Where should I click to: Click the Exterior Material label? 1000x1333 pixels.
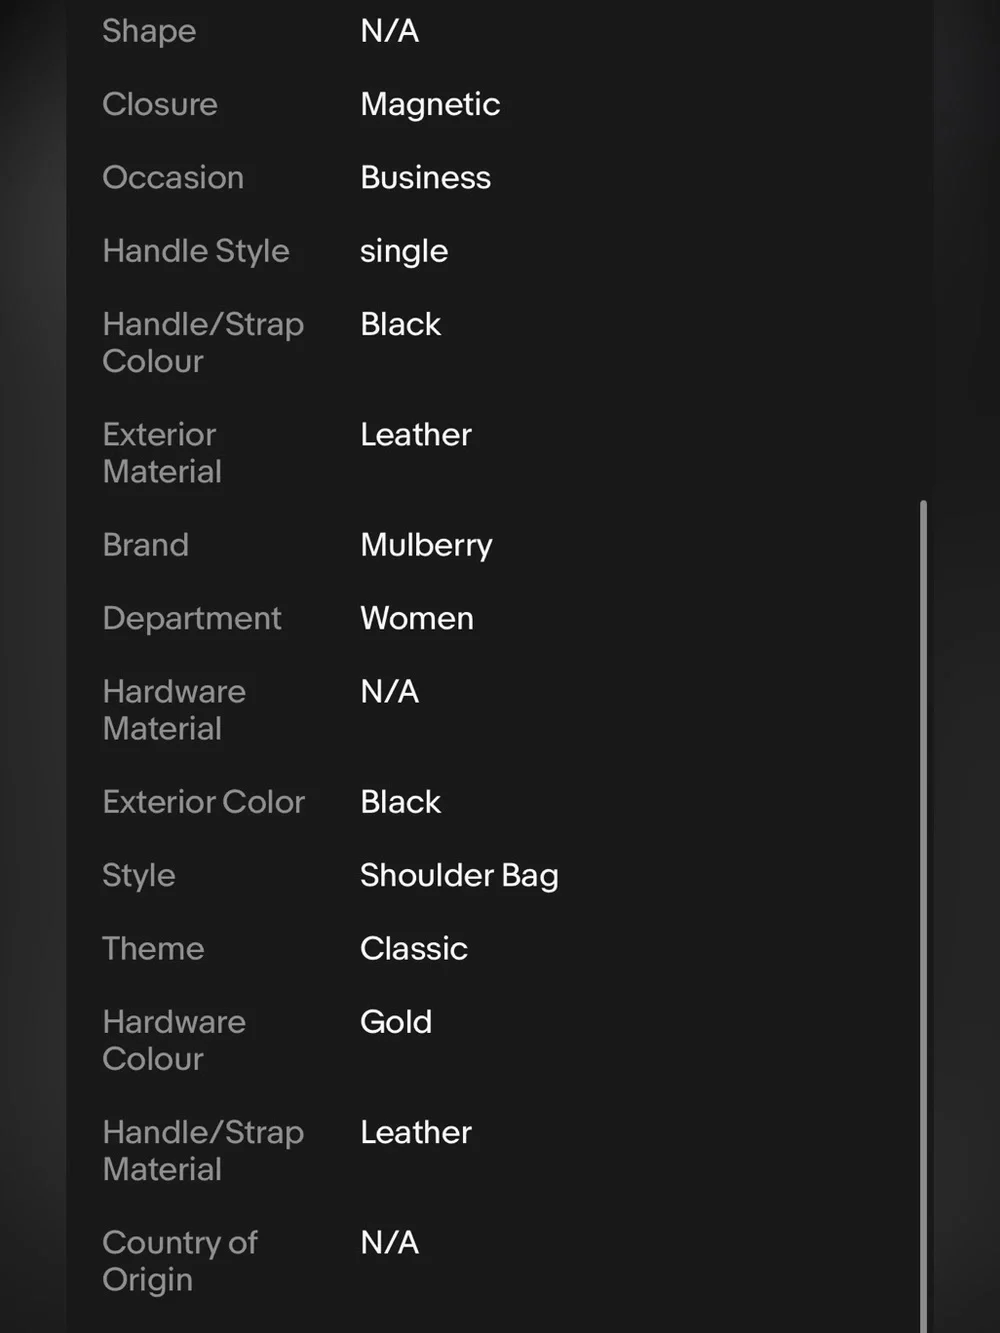pyautogui.click(x=162, y=453)
